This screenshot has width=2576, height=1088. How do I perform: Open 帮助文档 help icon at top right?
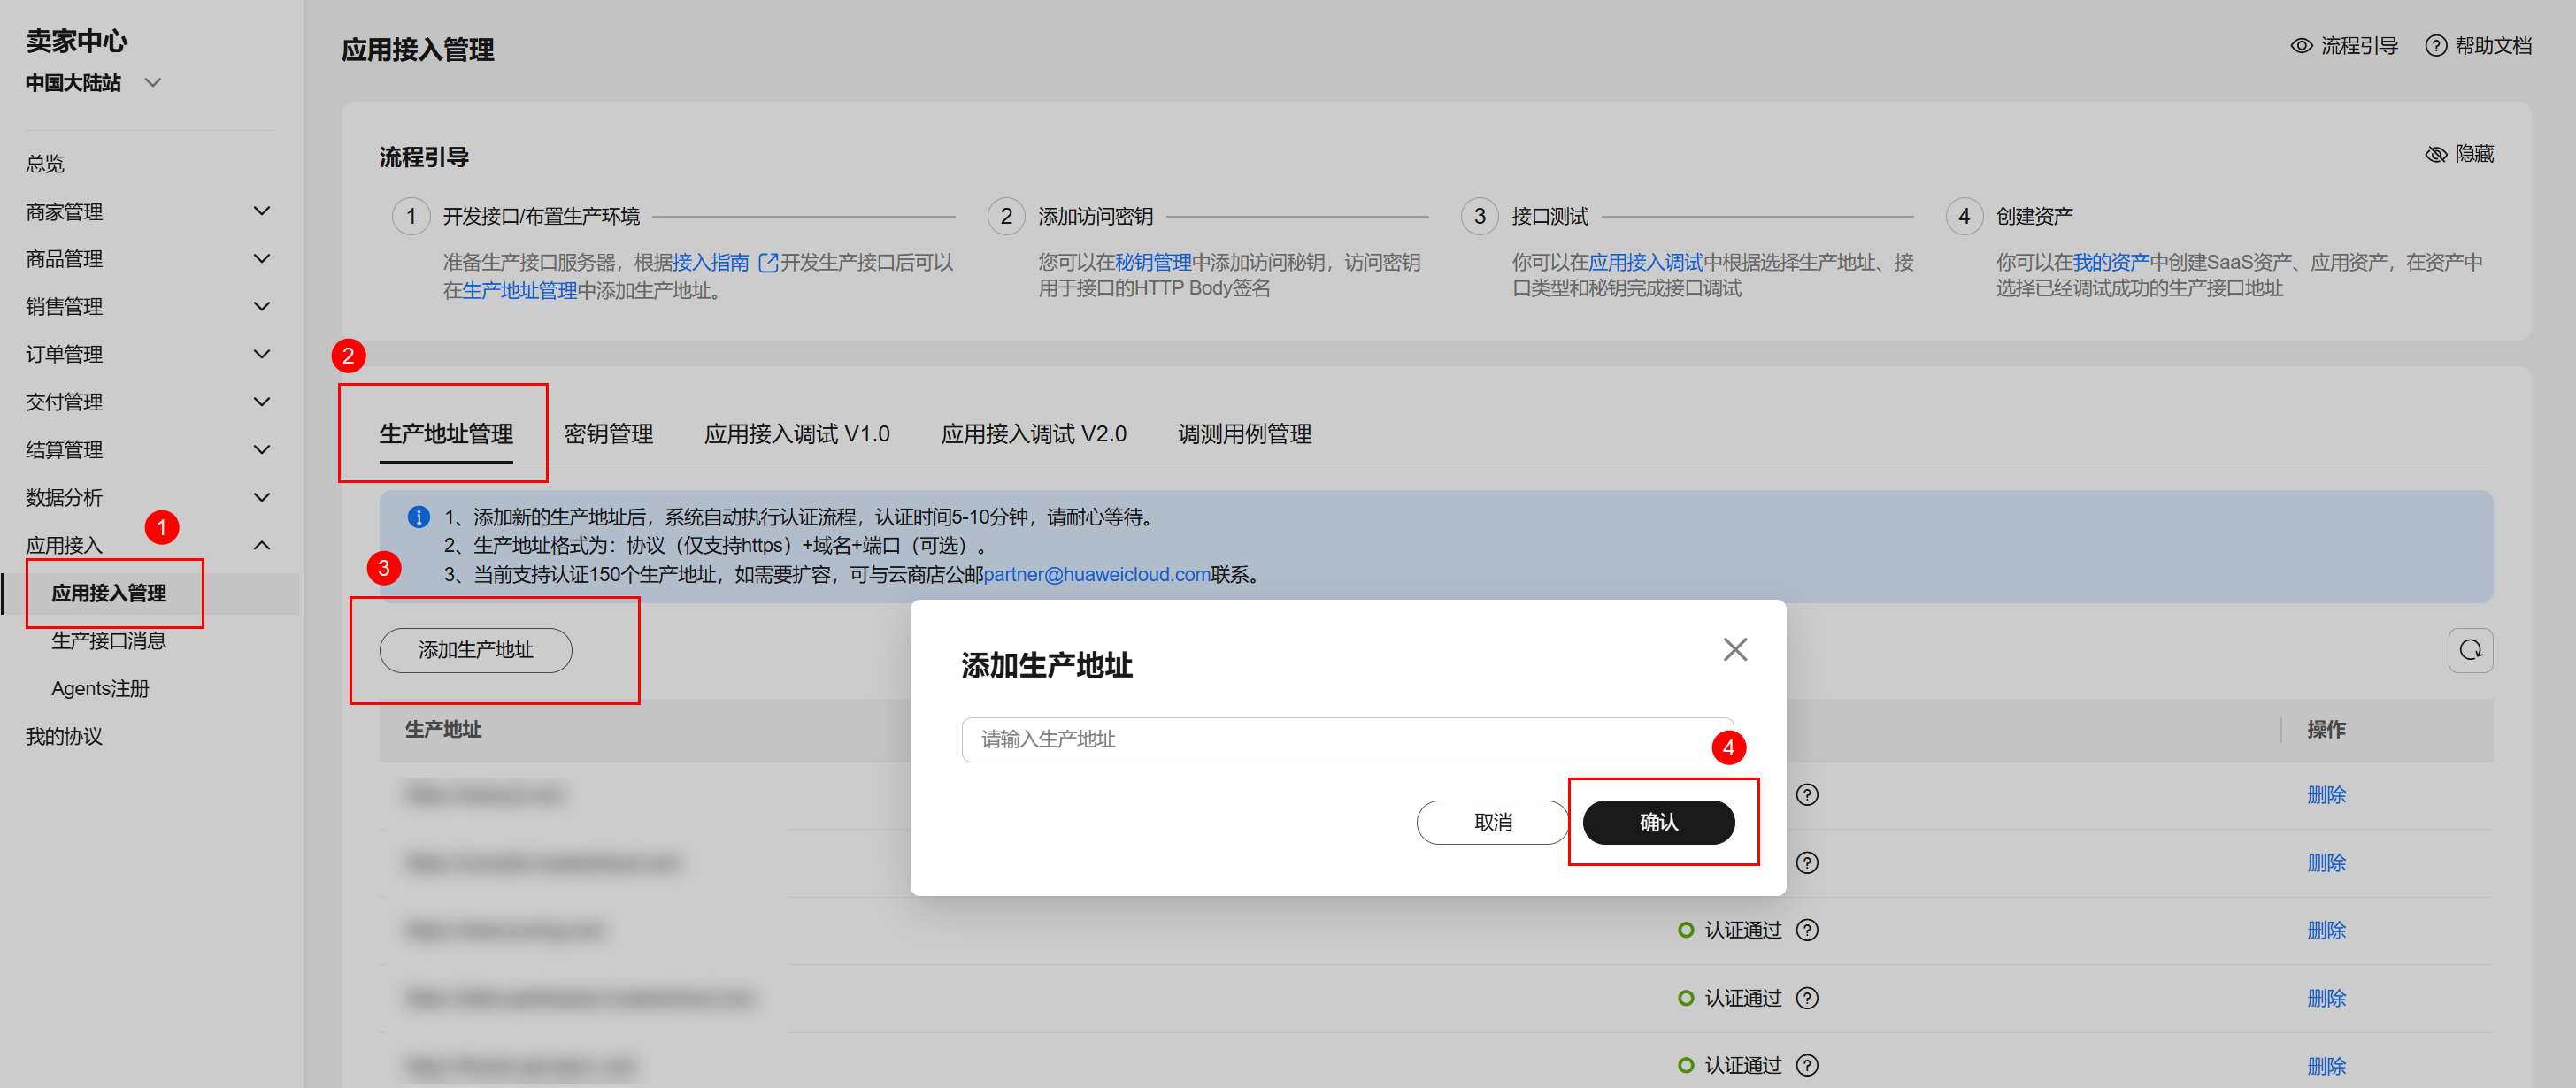pyautogui.click(x=2435, y=46)
